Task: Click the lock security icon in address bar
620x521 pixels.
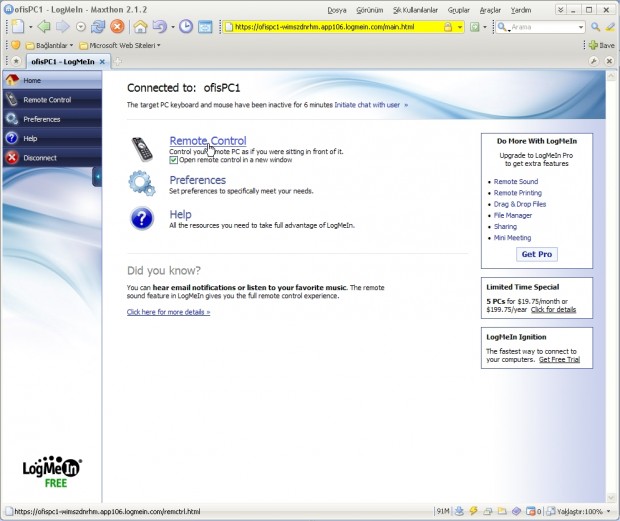Action: pos(448,27)
